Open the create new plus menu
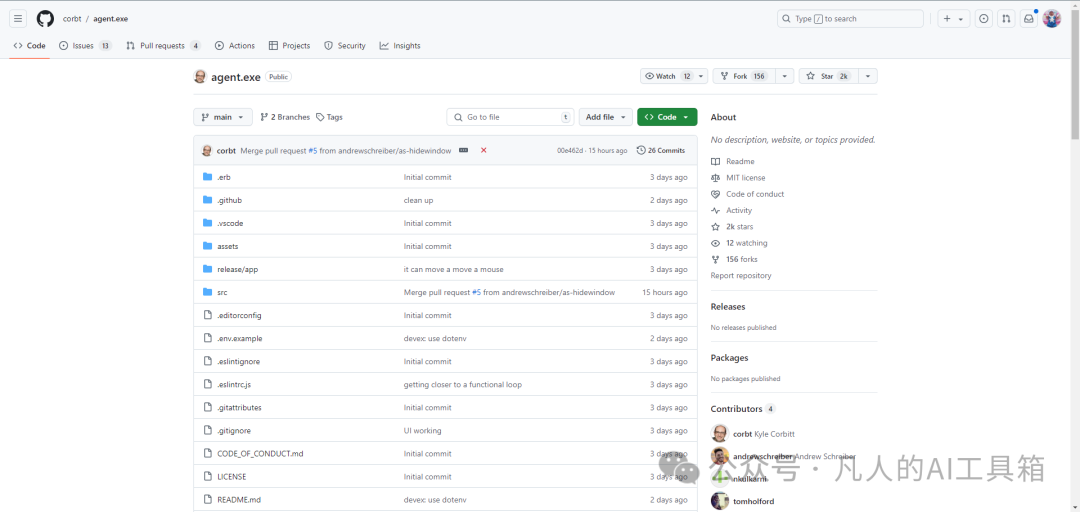 tap(954, 19)
